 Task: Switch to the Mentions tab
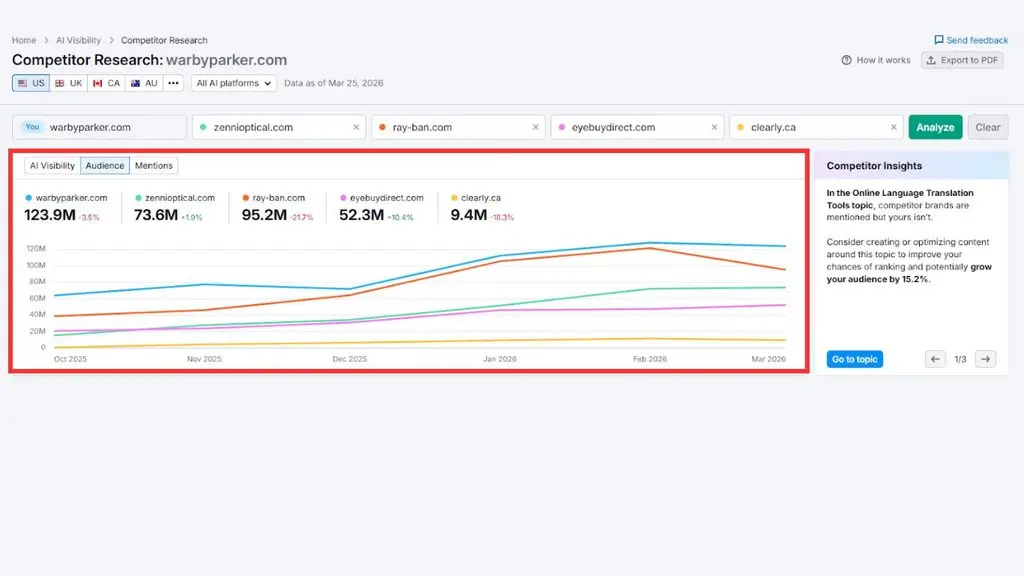[153, 166]
